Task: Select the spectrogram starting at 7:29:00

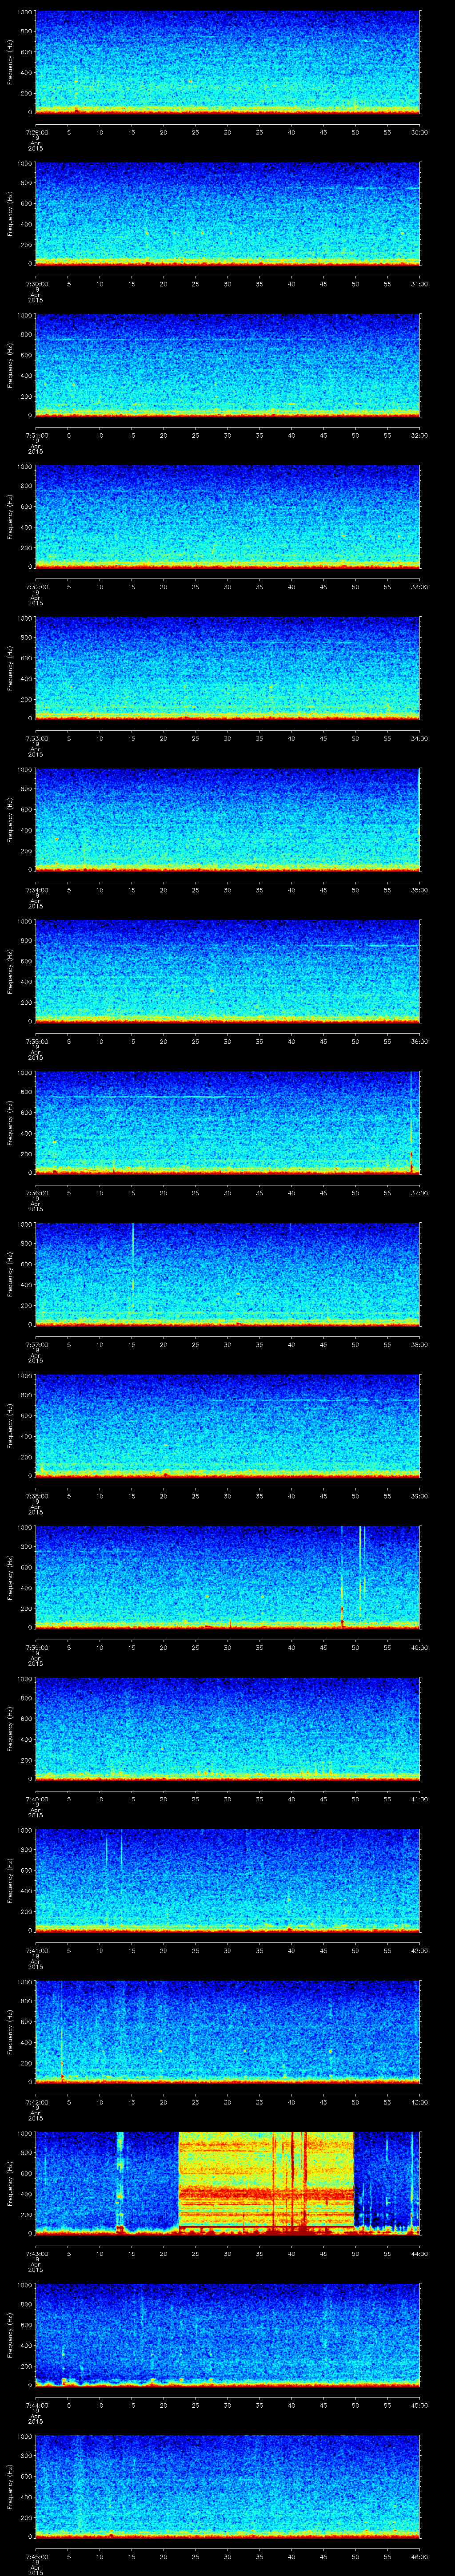Action: click(228, 62)
